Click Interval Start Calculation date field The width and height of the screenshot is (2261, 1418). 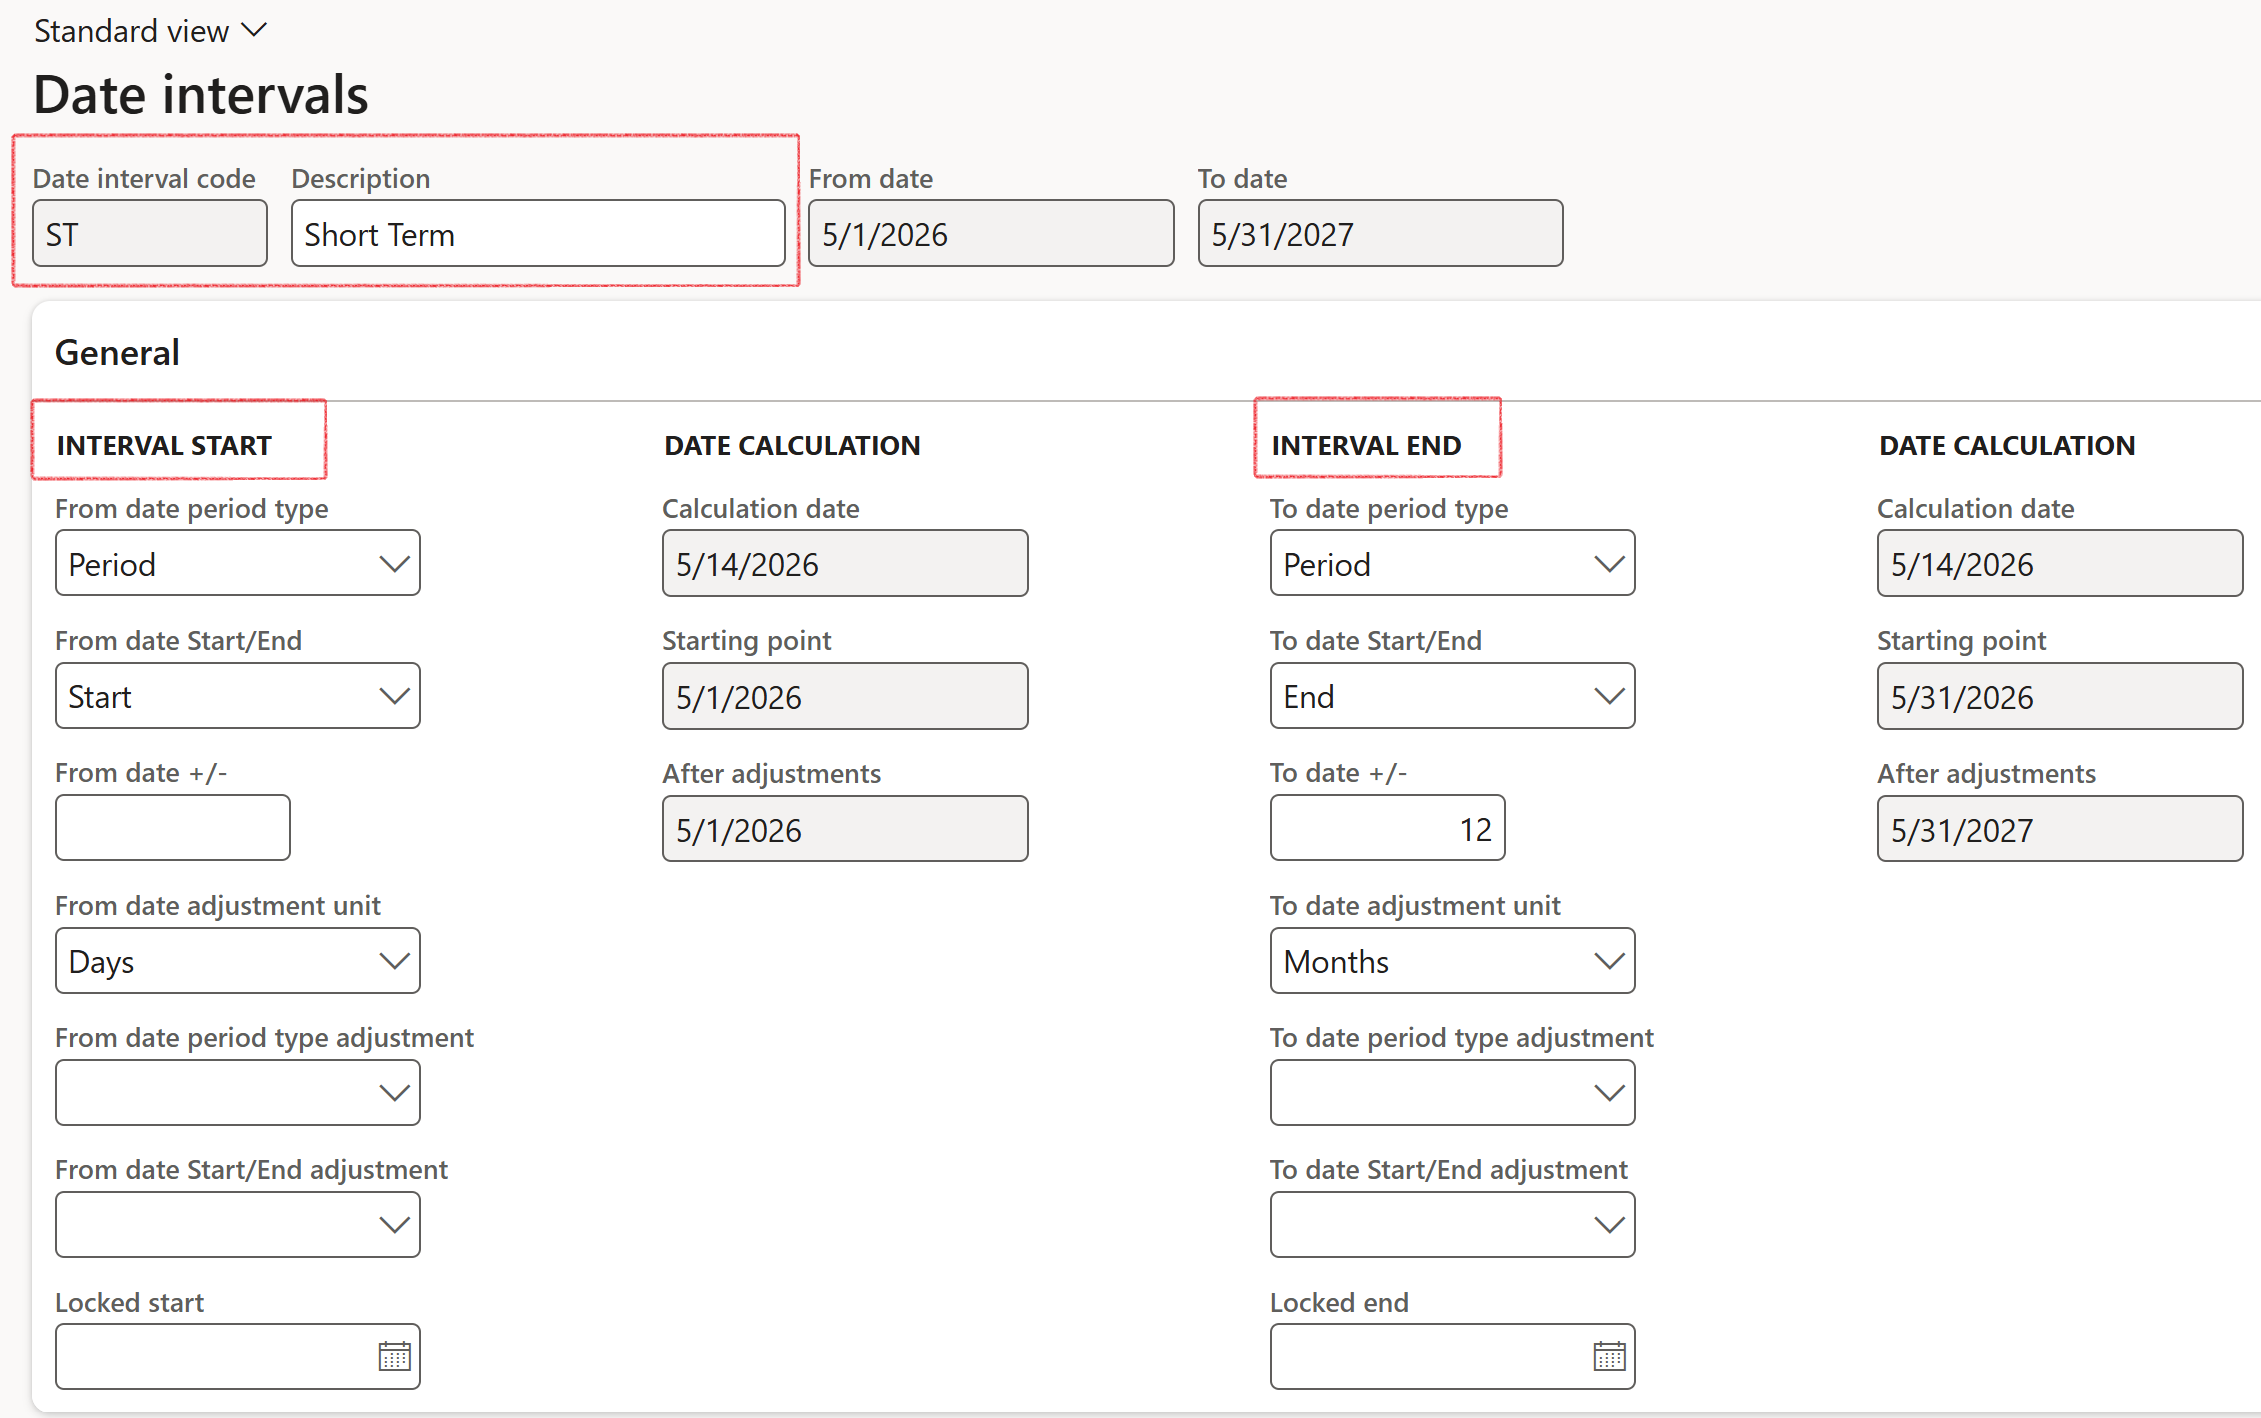(845, 563)
